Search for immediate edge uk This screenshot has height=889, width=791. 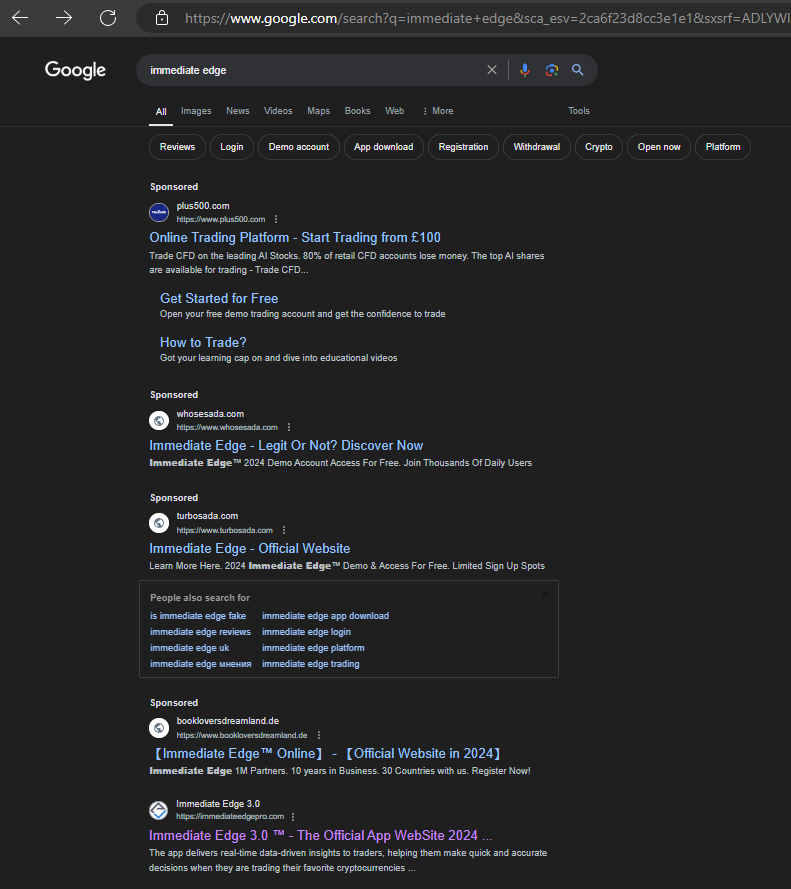tap(189, 647)
